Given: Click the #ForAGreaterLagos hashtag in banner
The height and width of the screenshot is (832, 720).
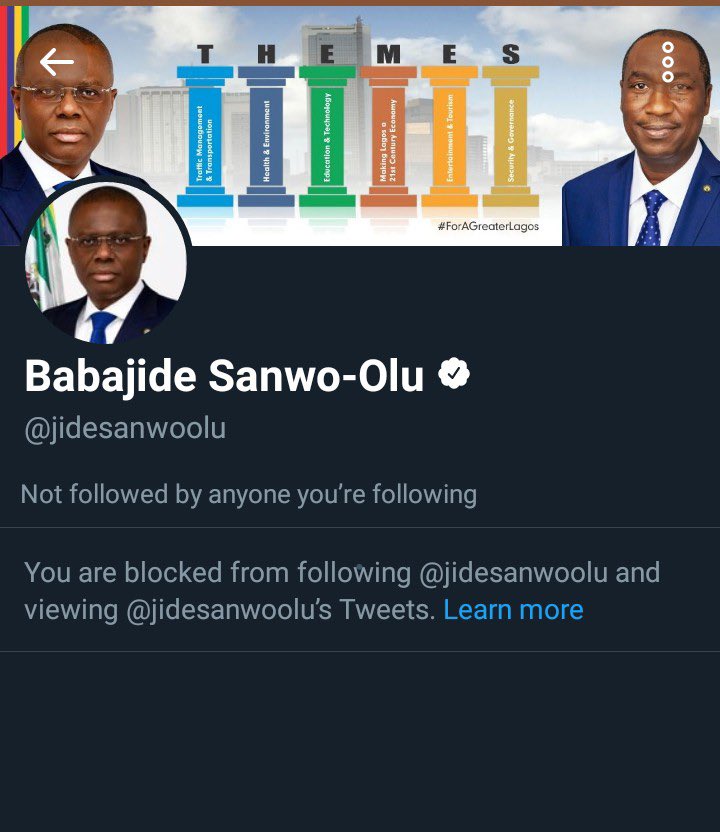Looking at the screenshot, I should 488,227.
